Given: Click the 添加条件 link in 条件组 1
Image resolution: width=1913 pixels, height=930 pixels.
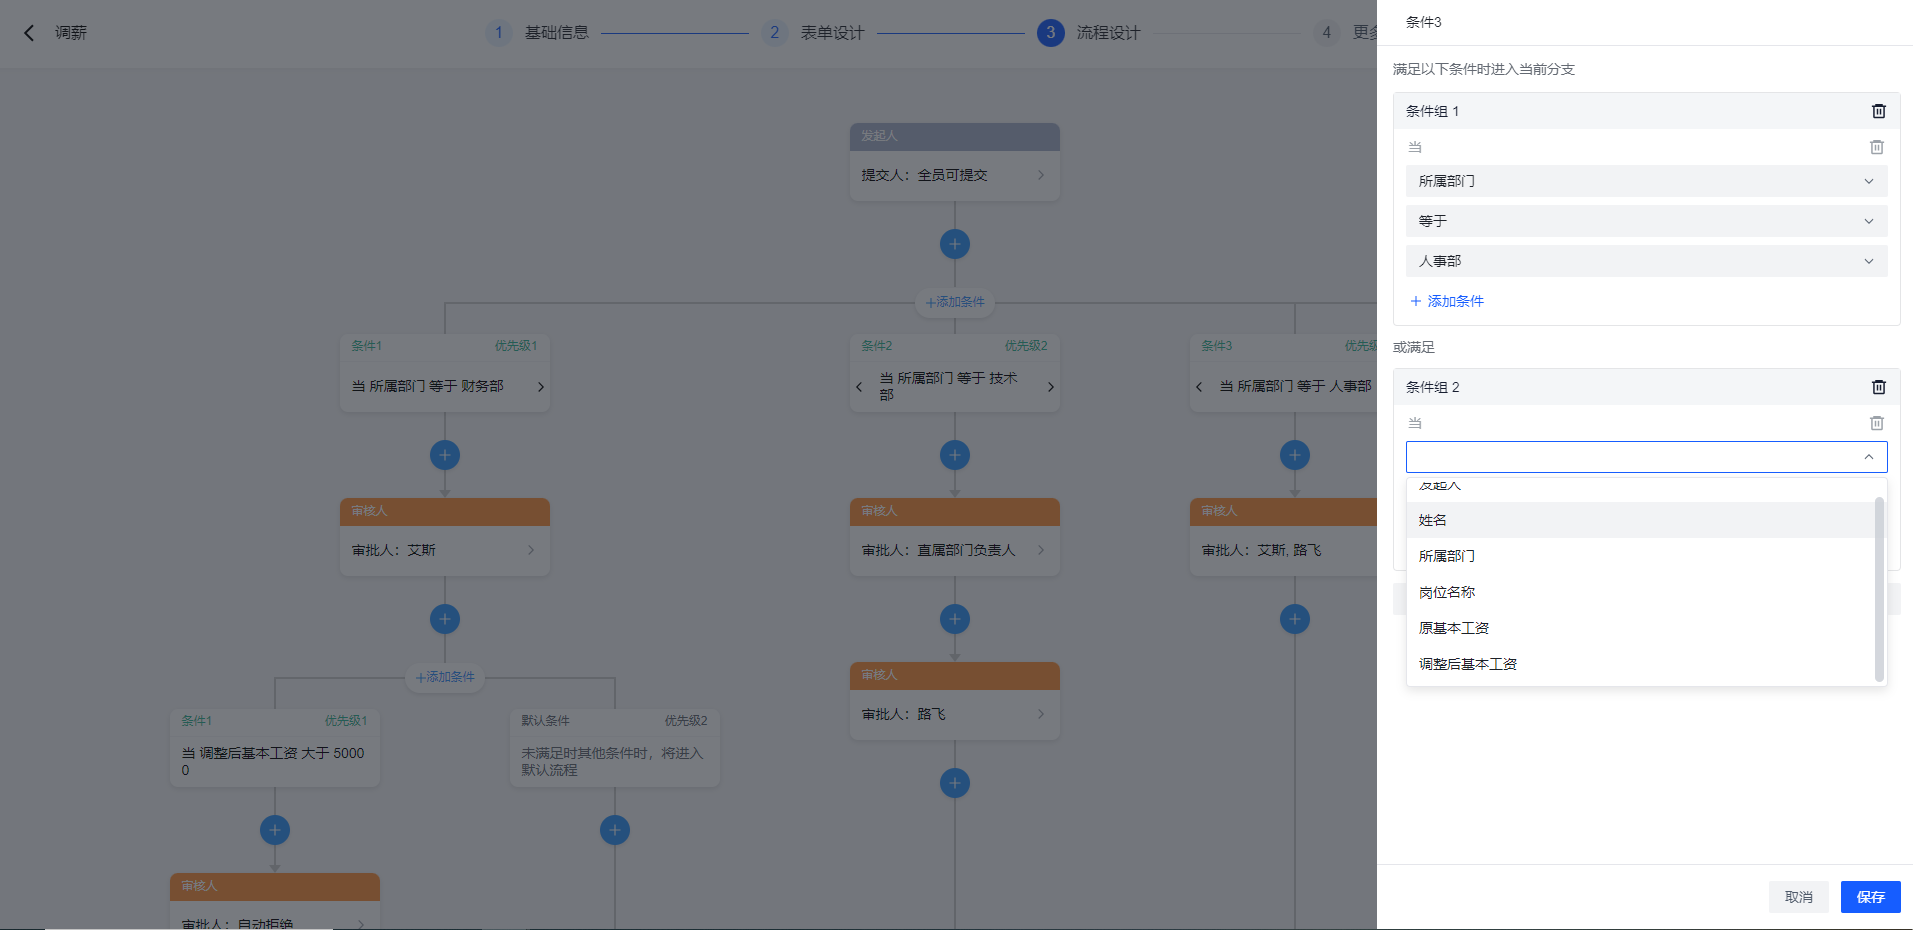Looking at the screenshot, I should (1446, 301).
